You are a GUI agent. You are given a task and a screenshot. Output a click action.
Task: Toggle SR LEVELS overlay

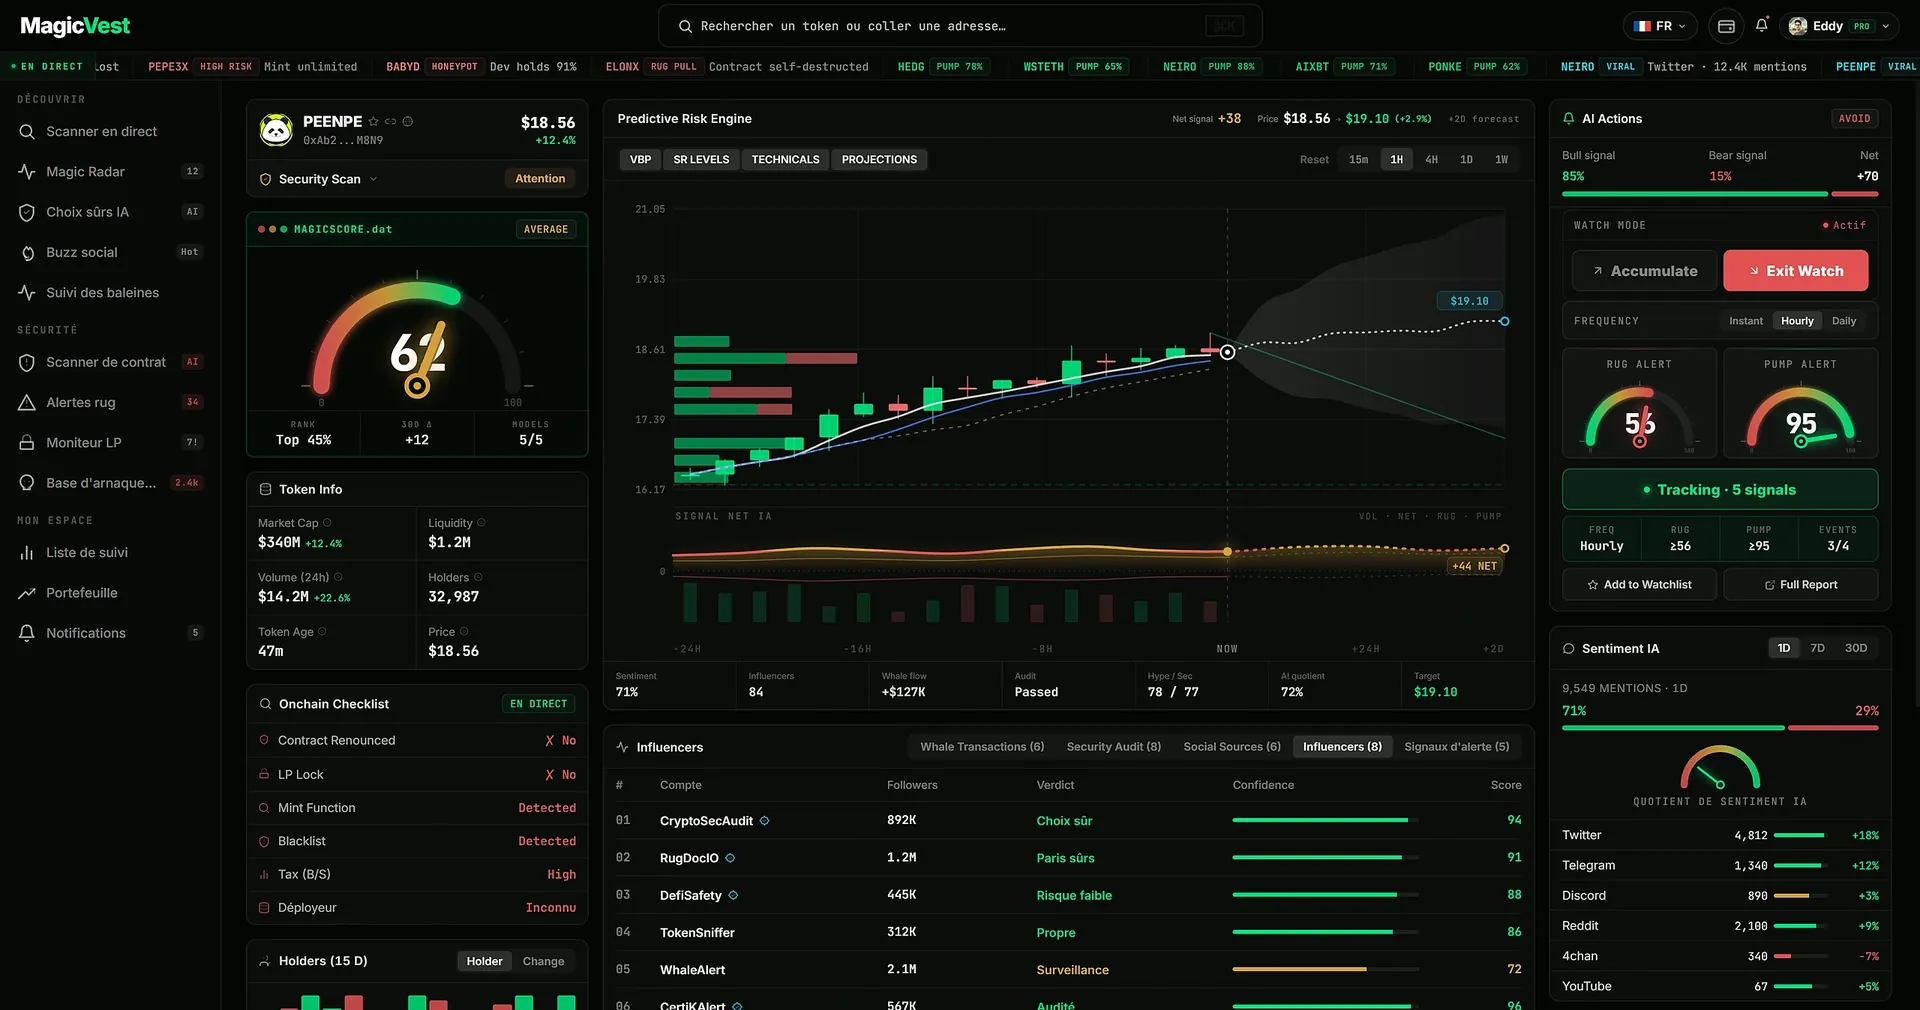coord(701,160)
